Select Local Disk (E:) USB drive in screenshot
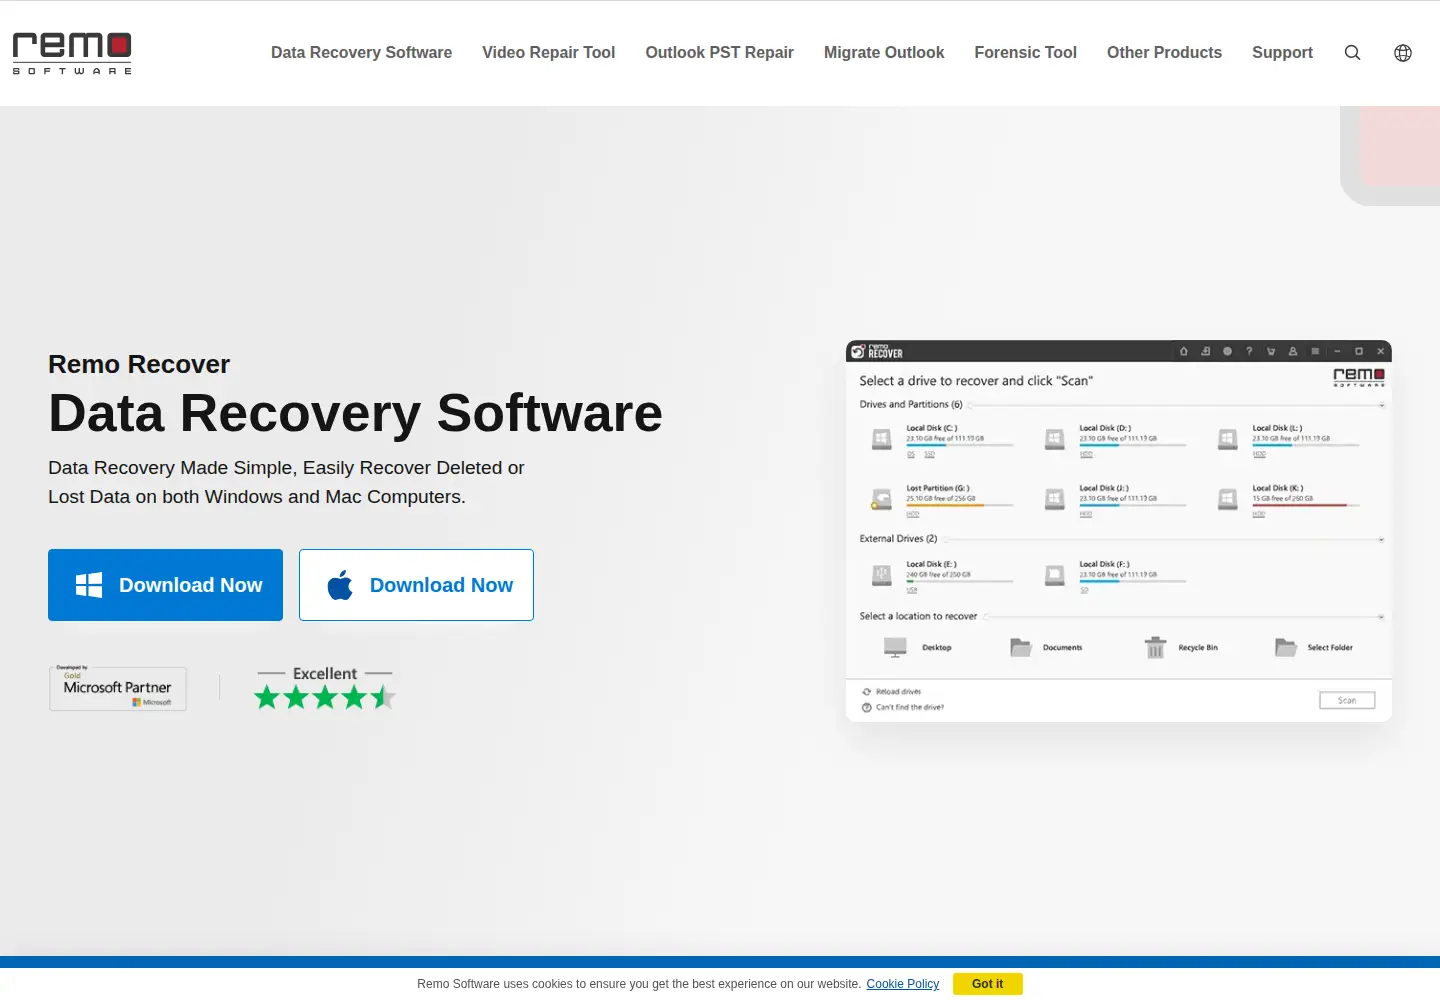Screen dimensions: 1440x1000 point(943,576)
